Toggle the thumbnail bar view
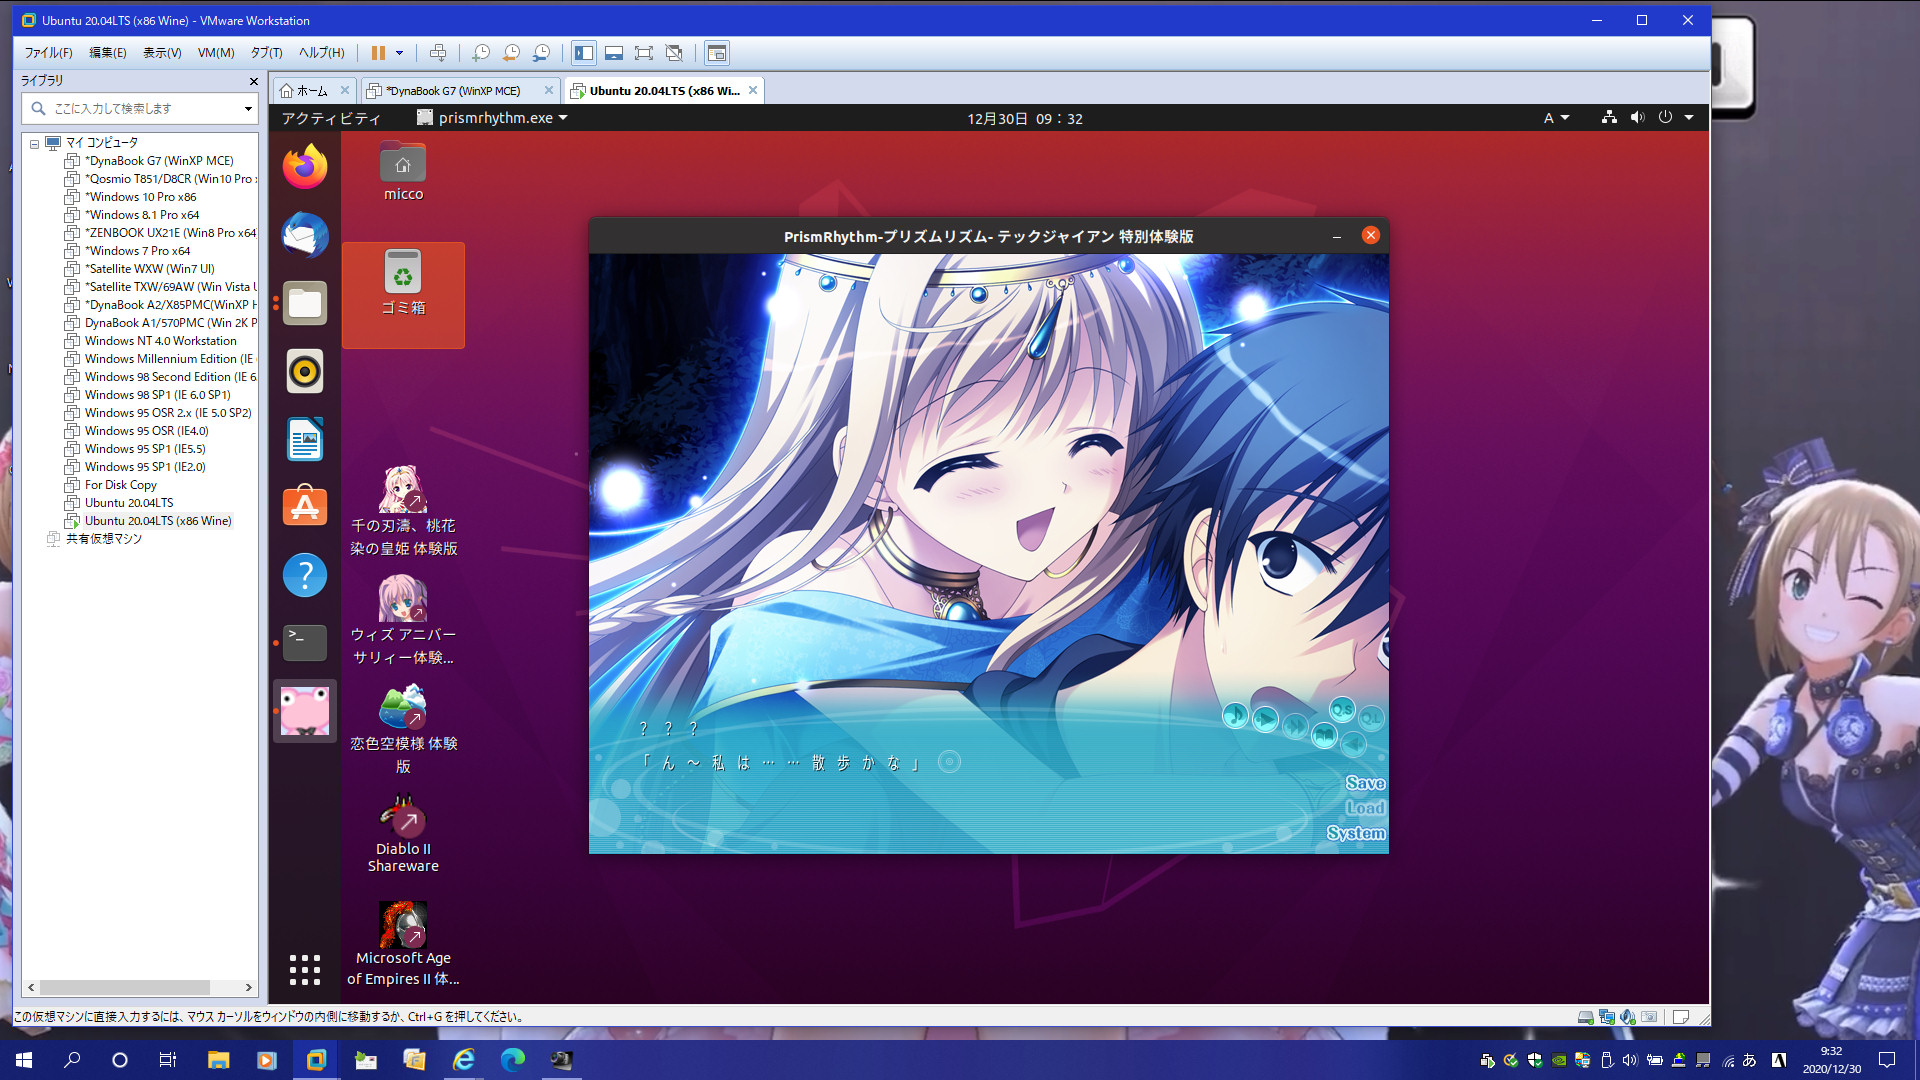Viewport: 1920px width, 1080px height. pyautogui.click(x=614, y=53)
